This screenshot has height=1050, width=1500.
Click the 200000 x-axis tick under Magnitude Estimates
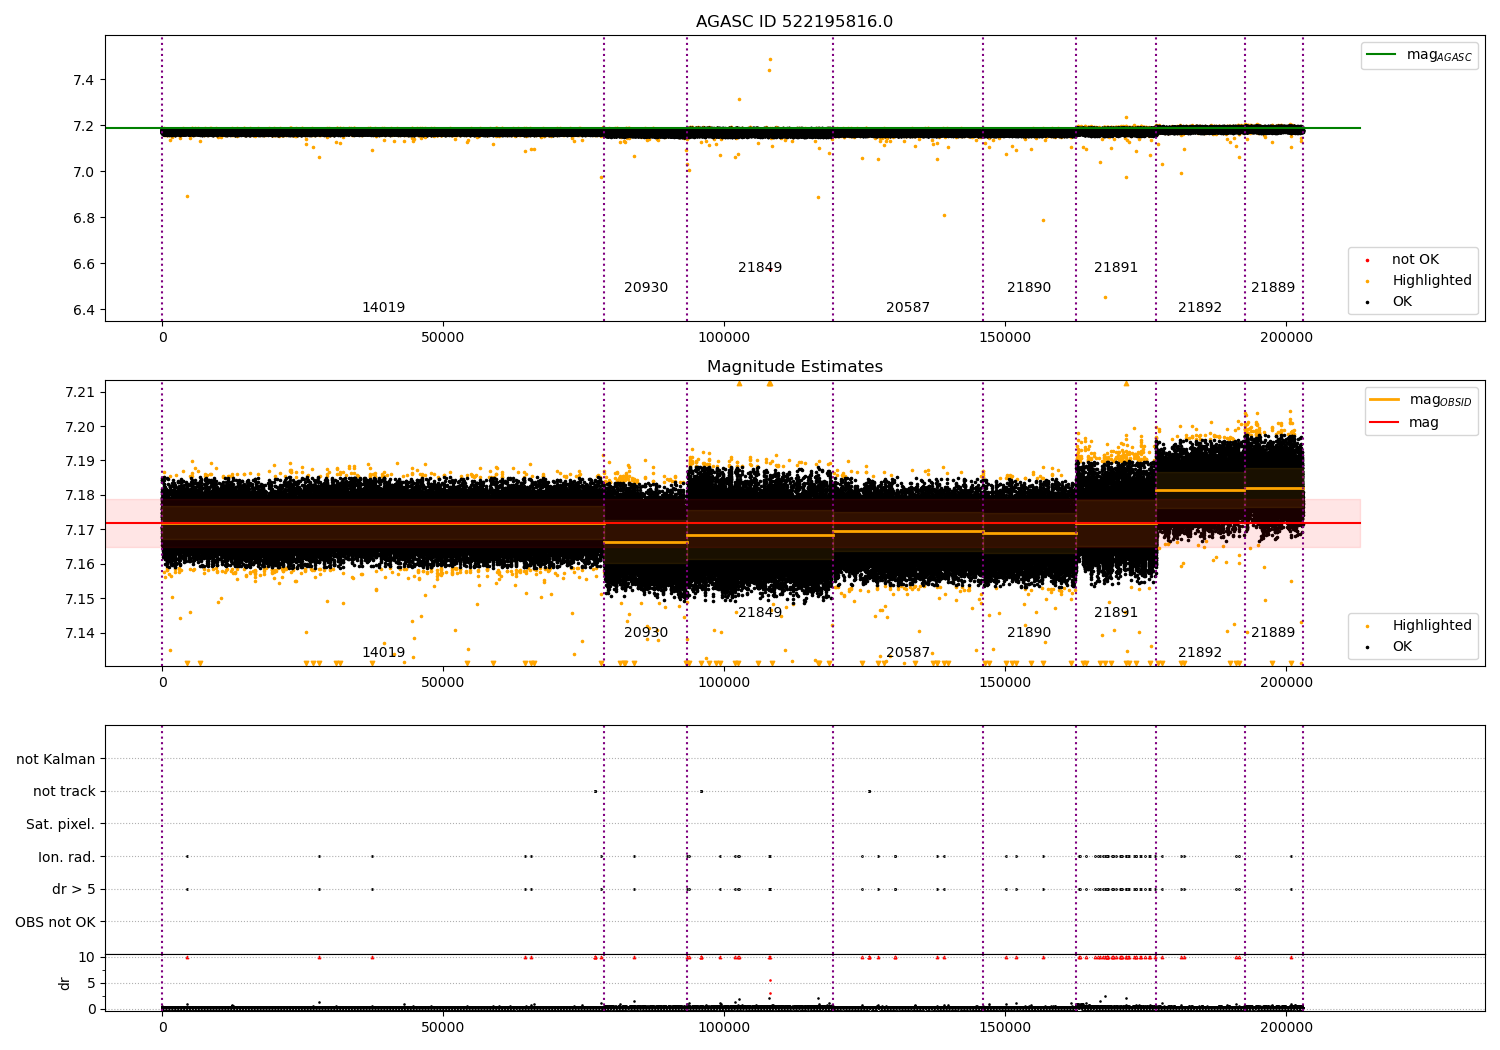(x=1286, y=683)
